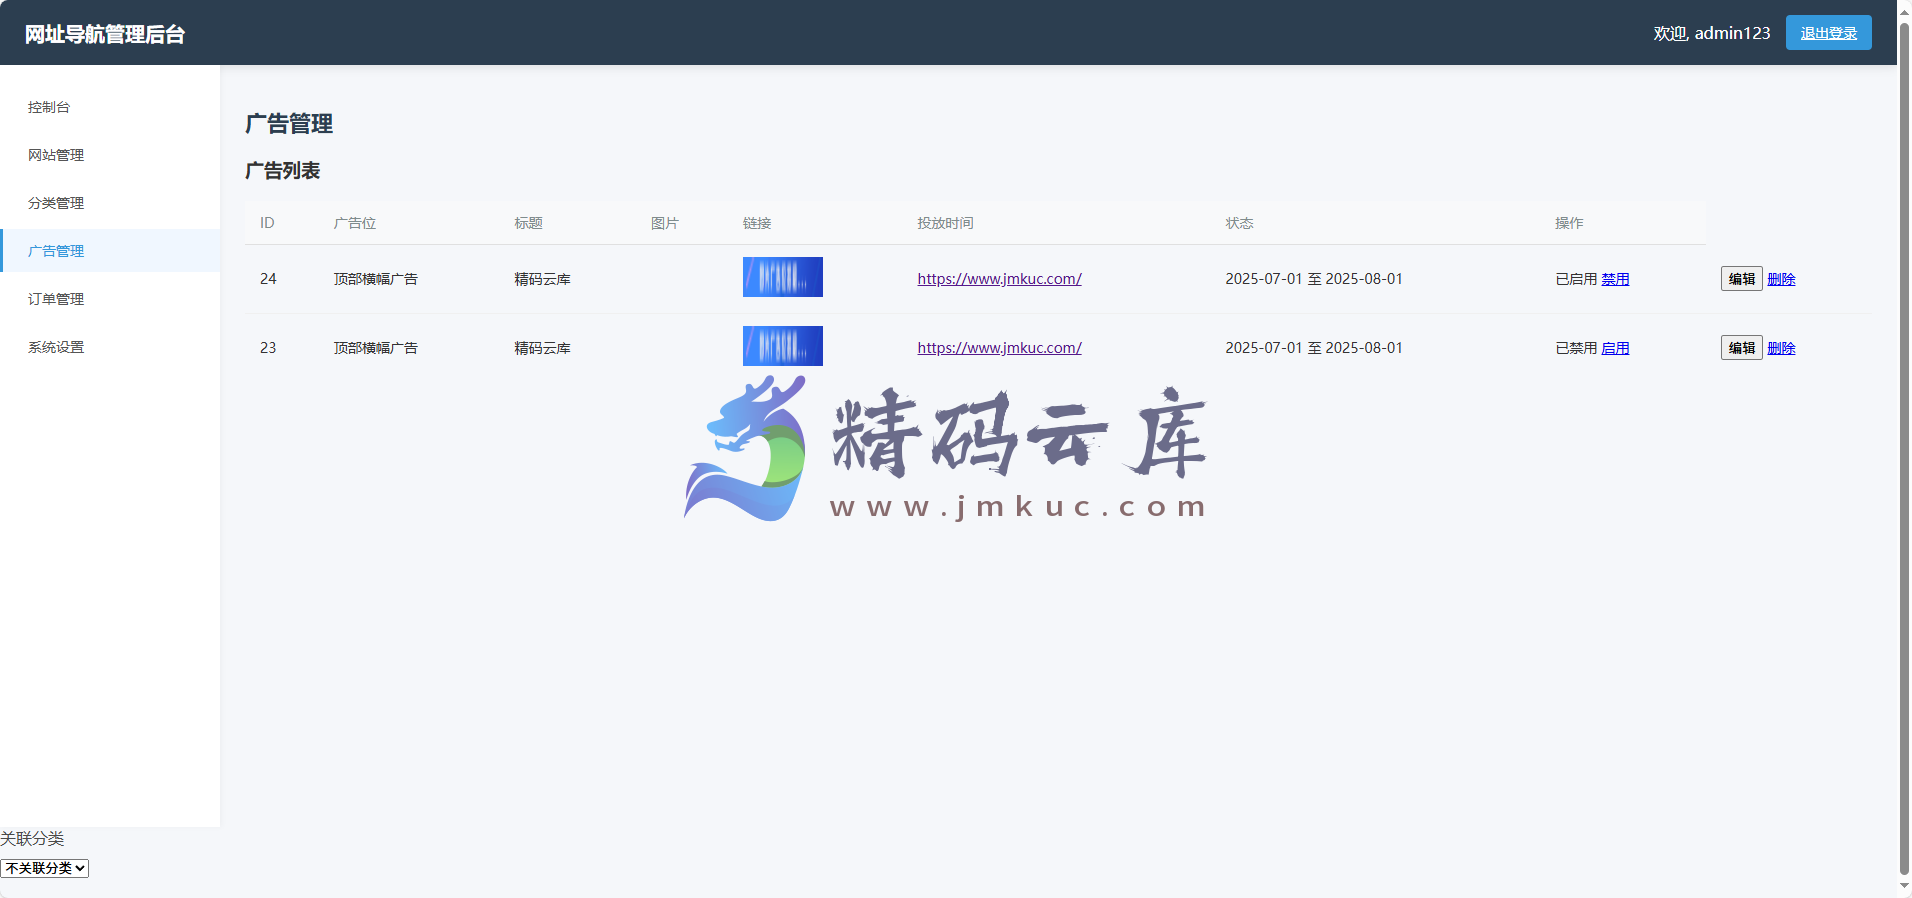Click the 操作 column header
Screen dimensions: 1912x898
tap(1569, 223)
